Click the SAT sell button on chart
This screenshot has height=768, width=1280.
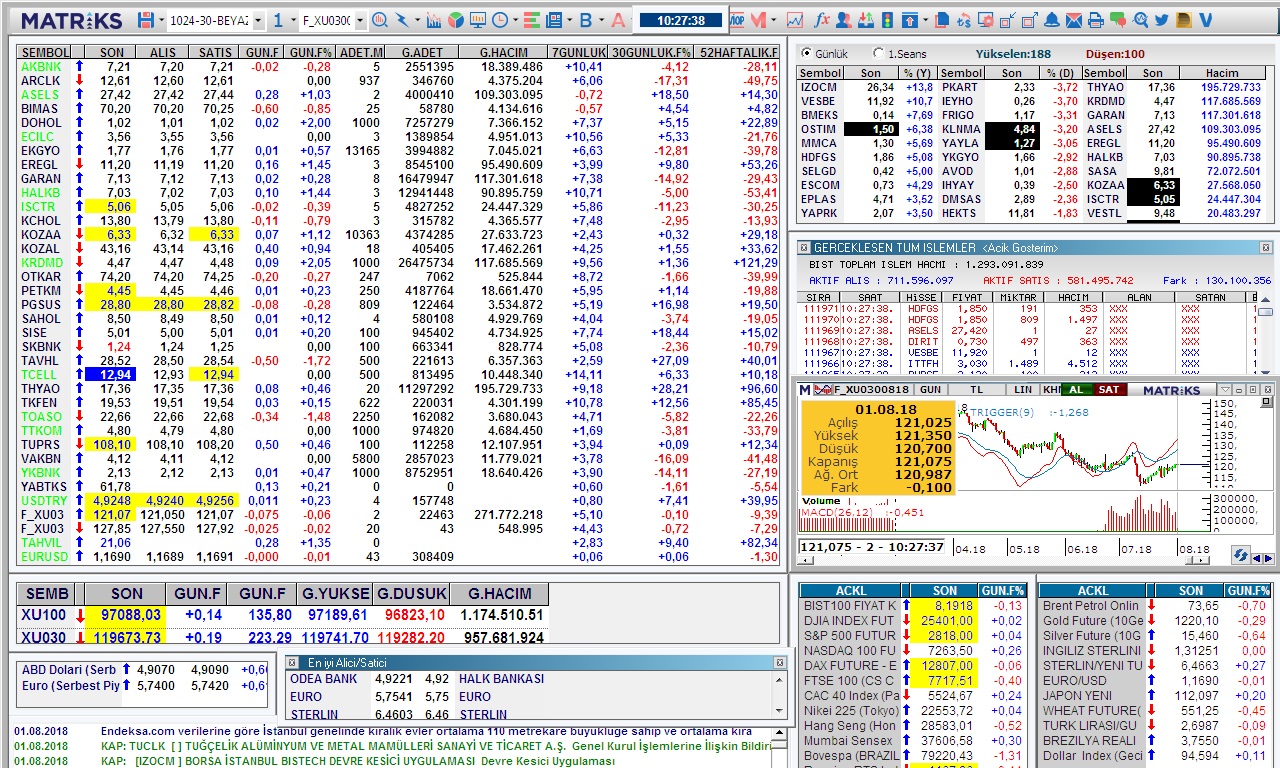[x=1108, y=389]
